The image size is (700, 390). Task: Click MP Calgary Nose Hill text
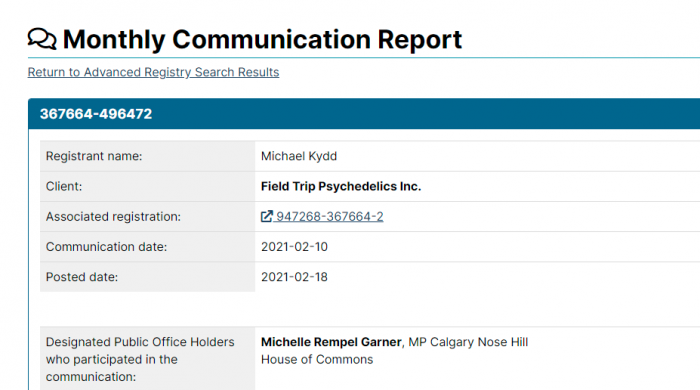[x=468, y=342]
